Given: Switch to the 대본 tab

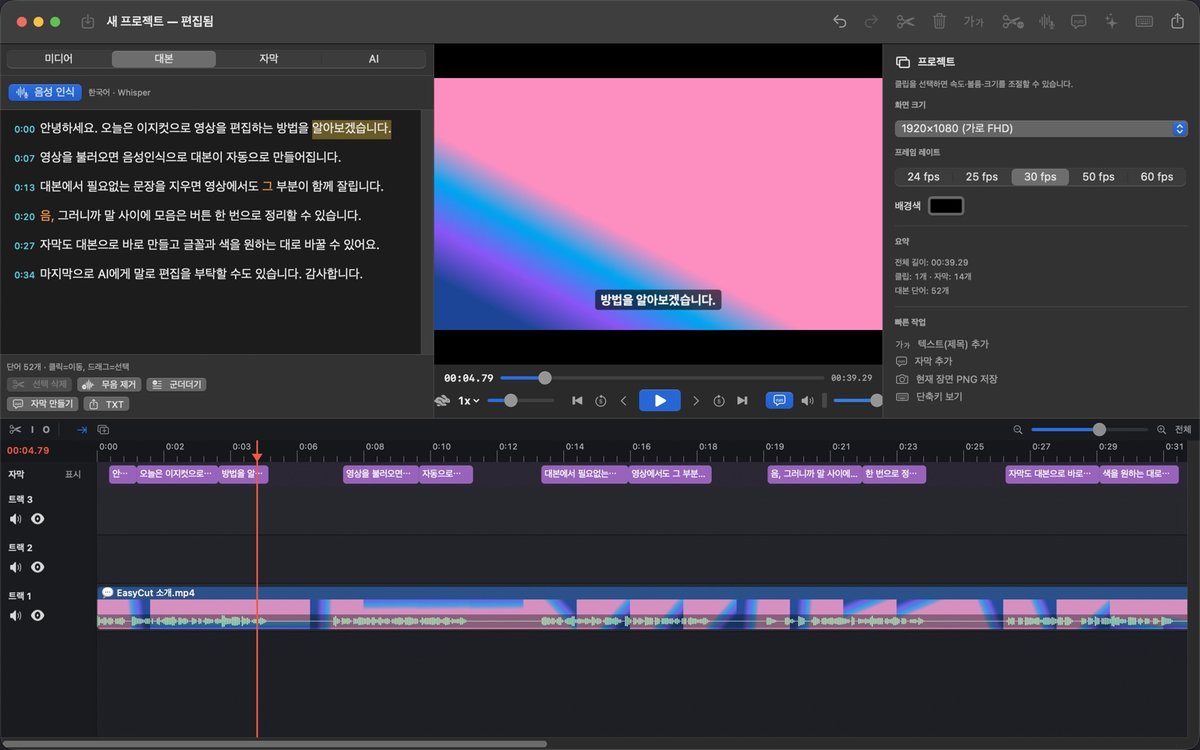Looking at the screenshot, I should click(x=164, y=59).
